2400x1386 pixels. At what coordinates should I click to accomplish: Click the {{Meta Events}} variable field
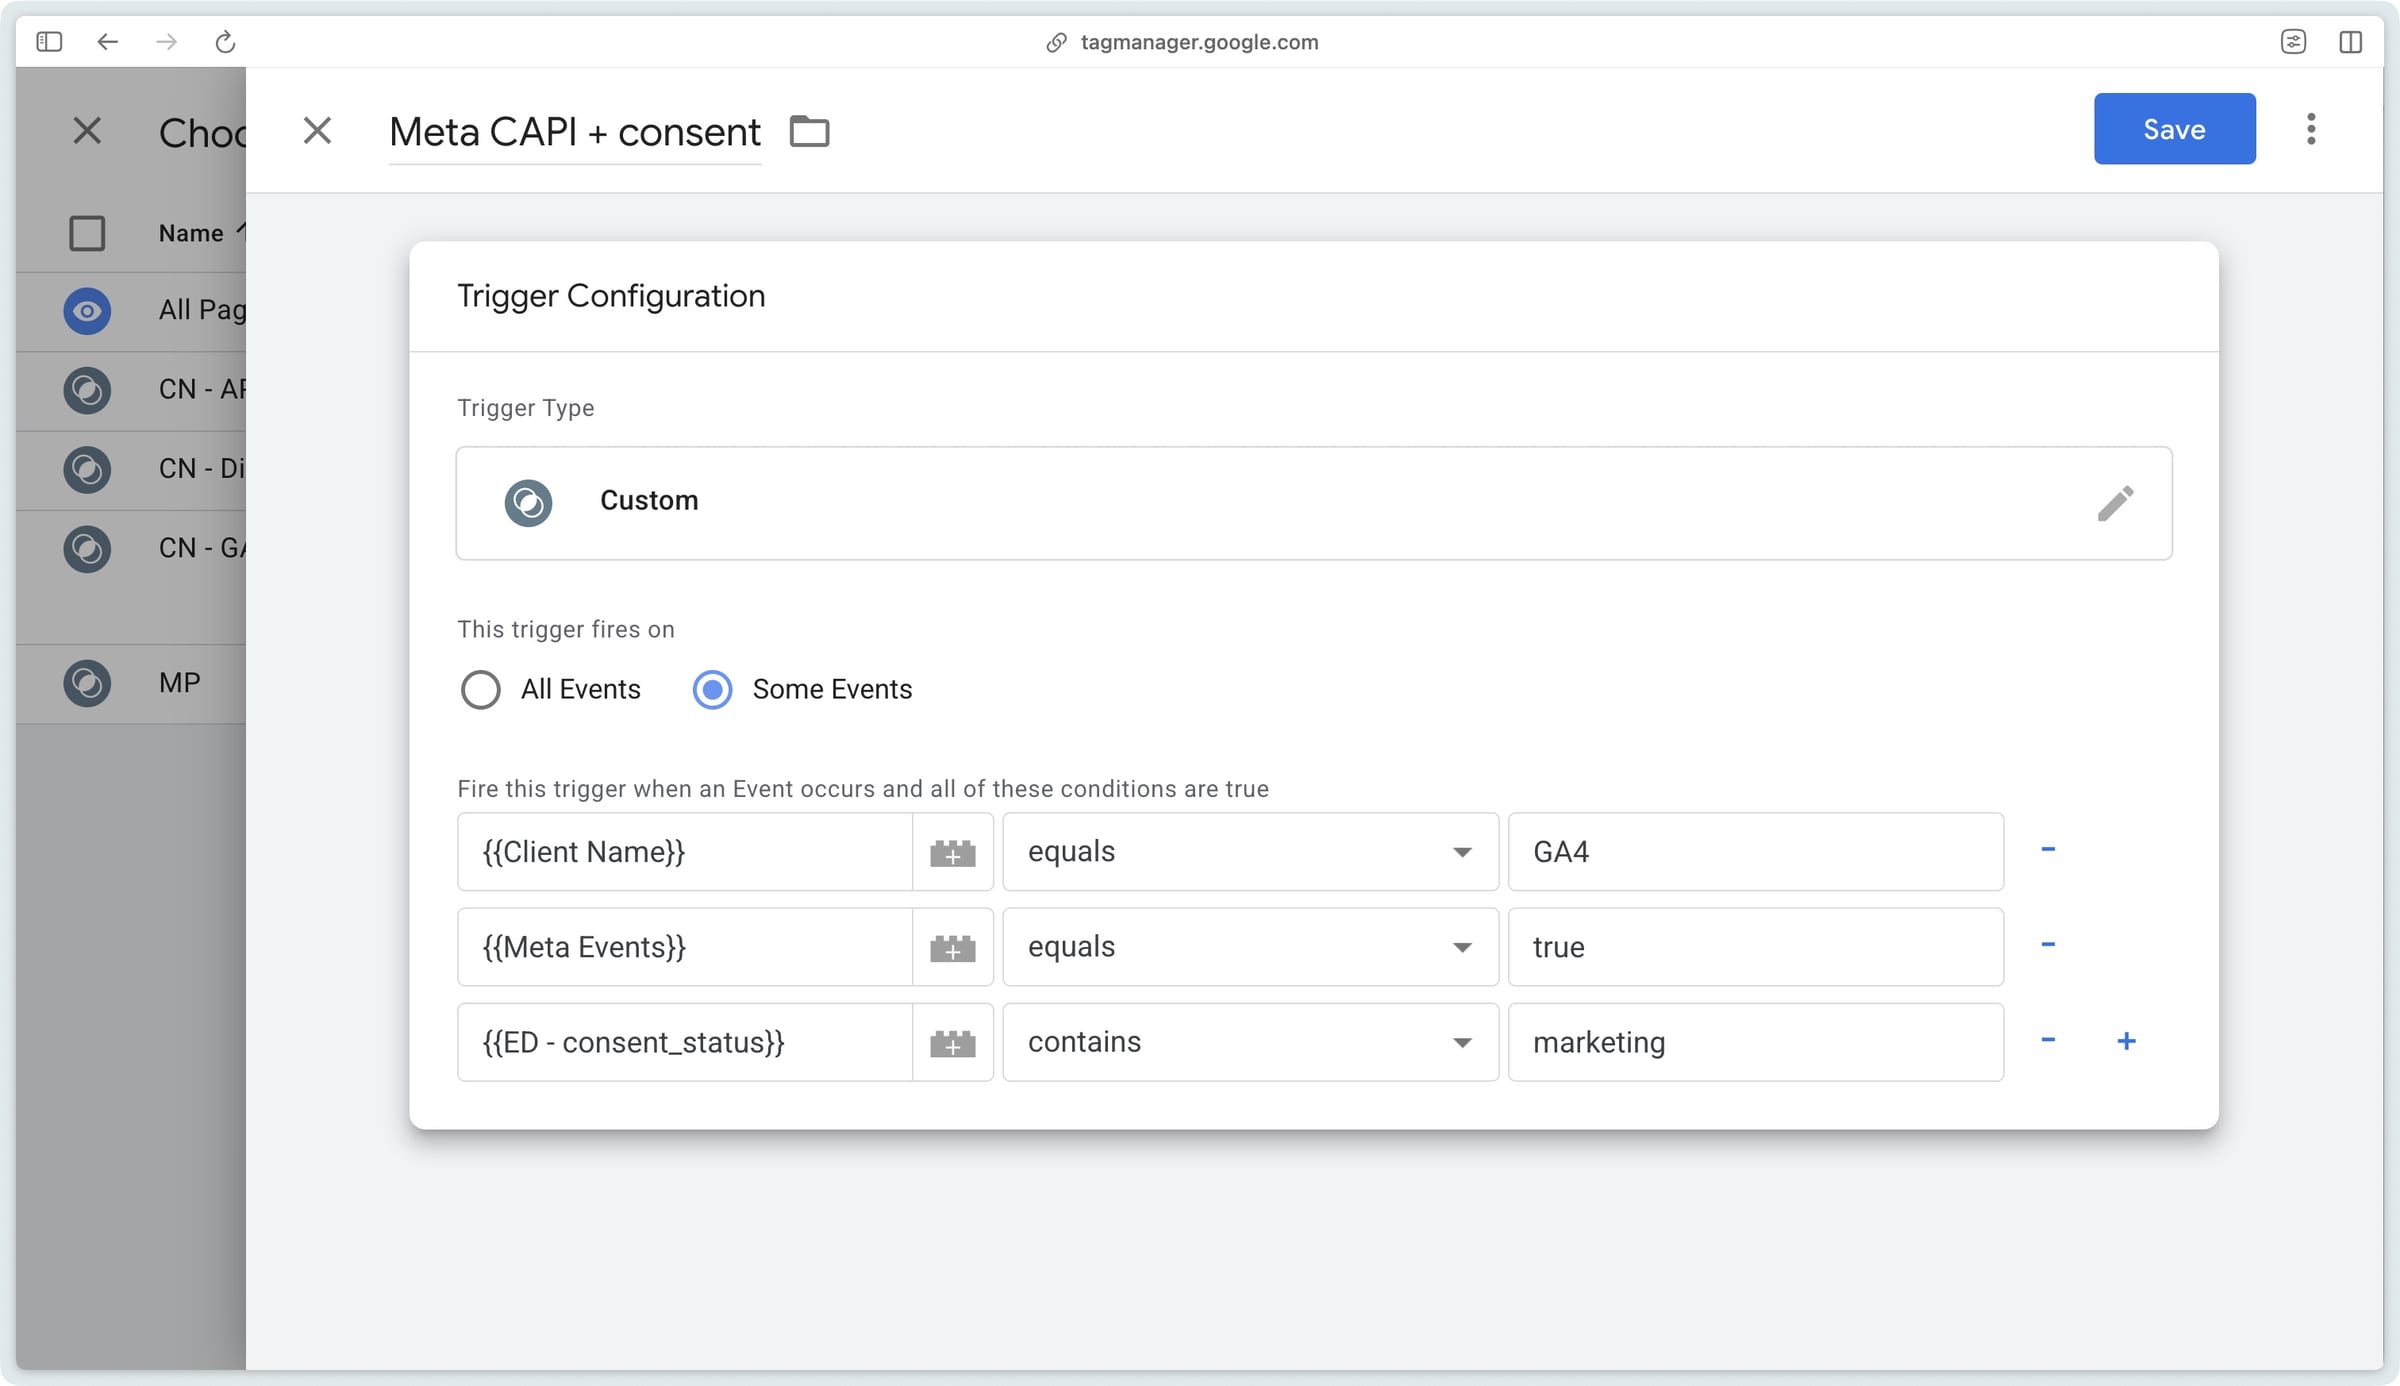[x=685, y=947]
